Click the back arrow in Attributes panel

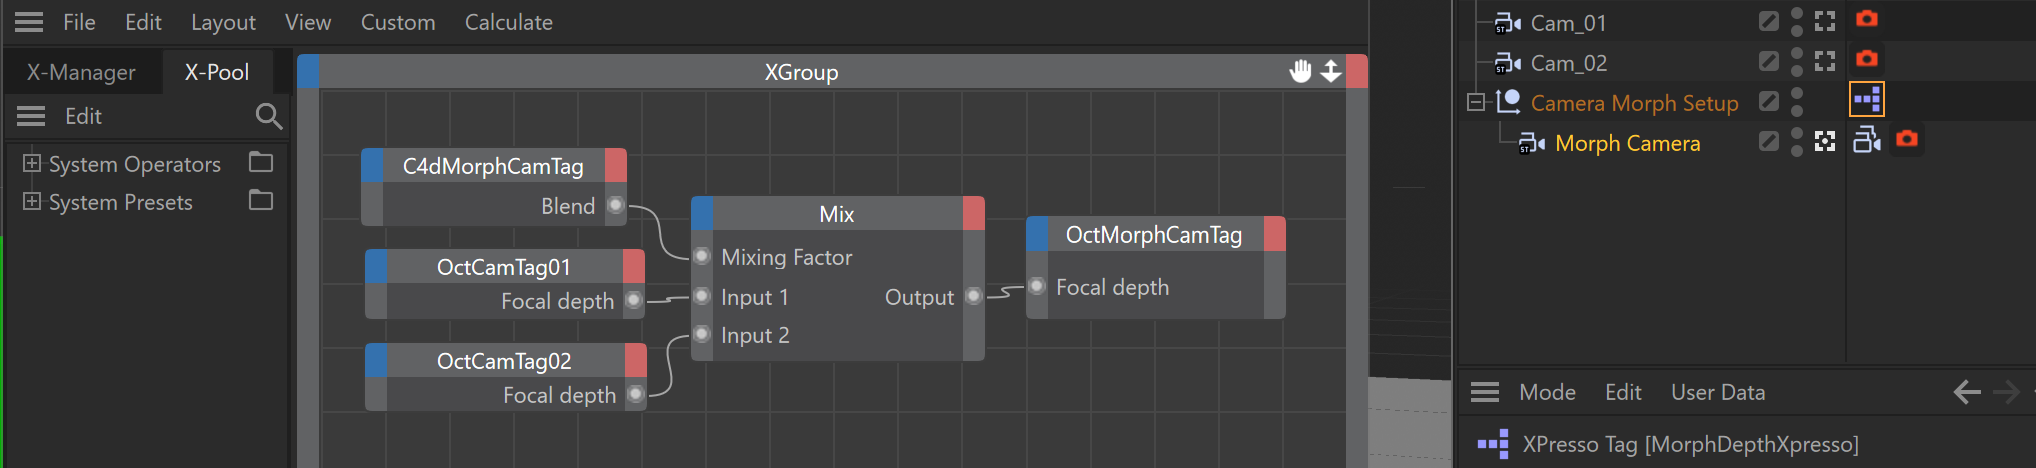tap(1966, 392)
